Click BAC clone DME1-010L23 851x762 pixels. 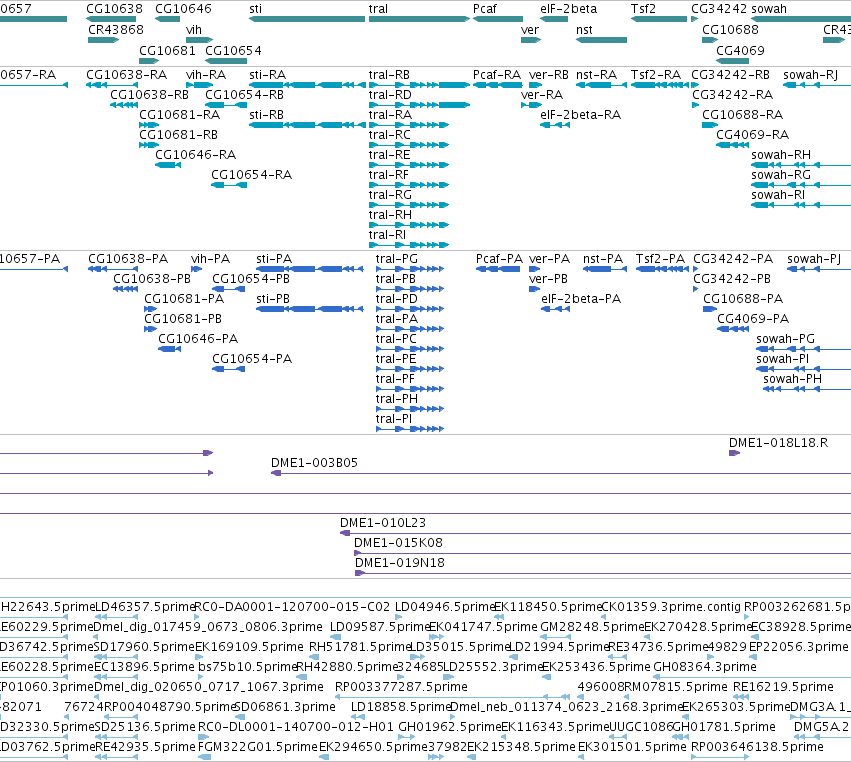[x=595, y=534]
